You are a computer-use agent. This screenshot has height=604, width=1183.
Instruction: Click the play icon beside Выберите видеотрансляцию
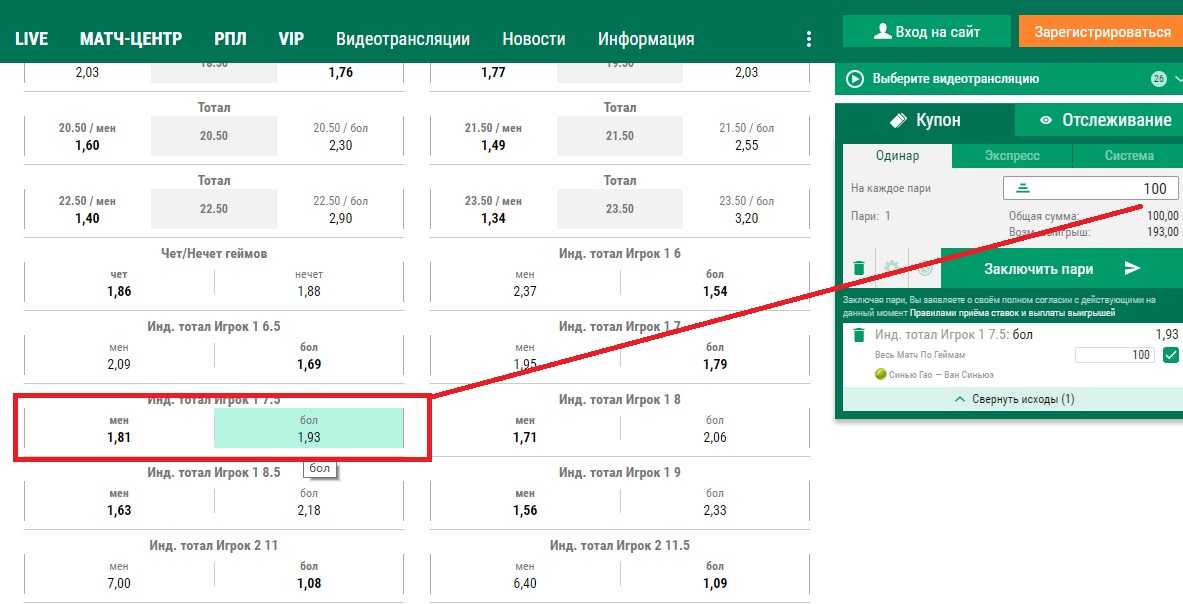tap(855, 78)
